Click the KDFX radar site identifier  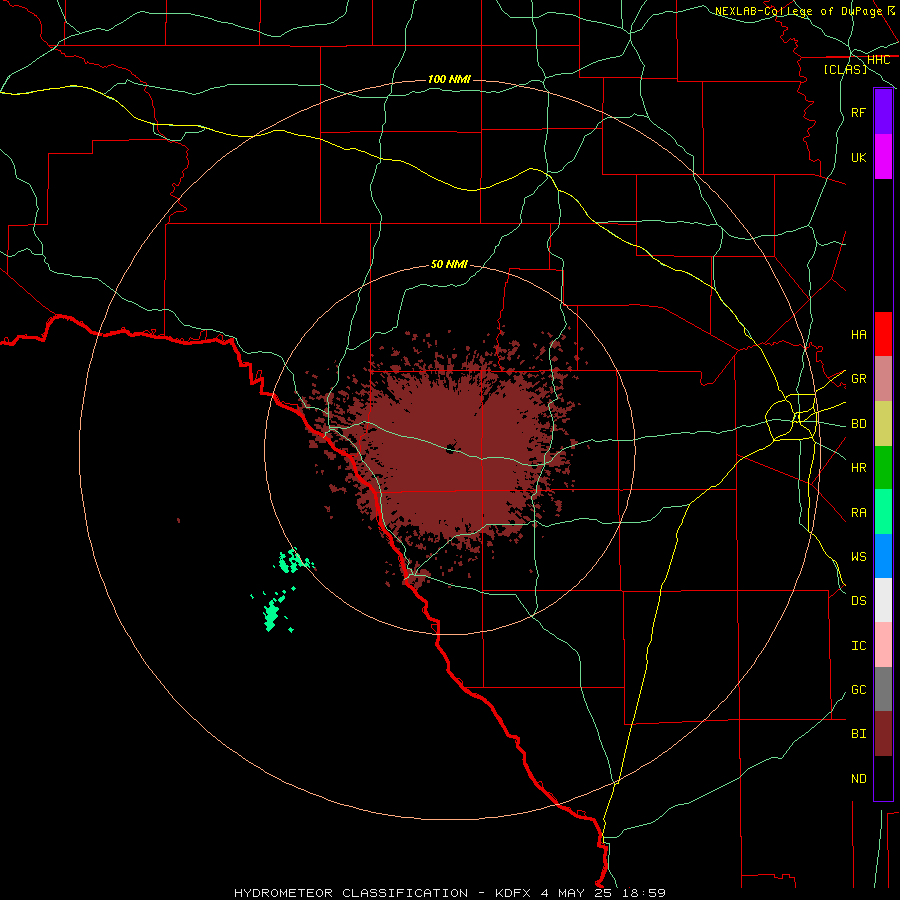(x=514, y=893)
